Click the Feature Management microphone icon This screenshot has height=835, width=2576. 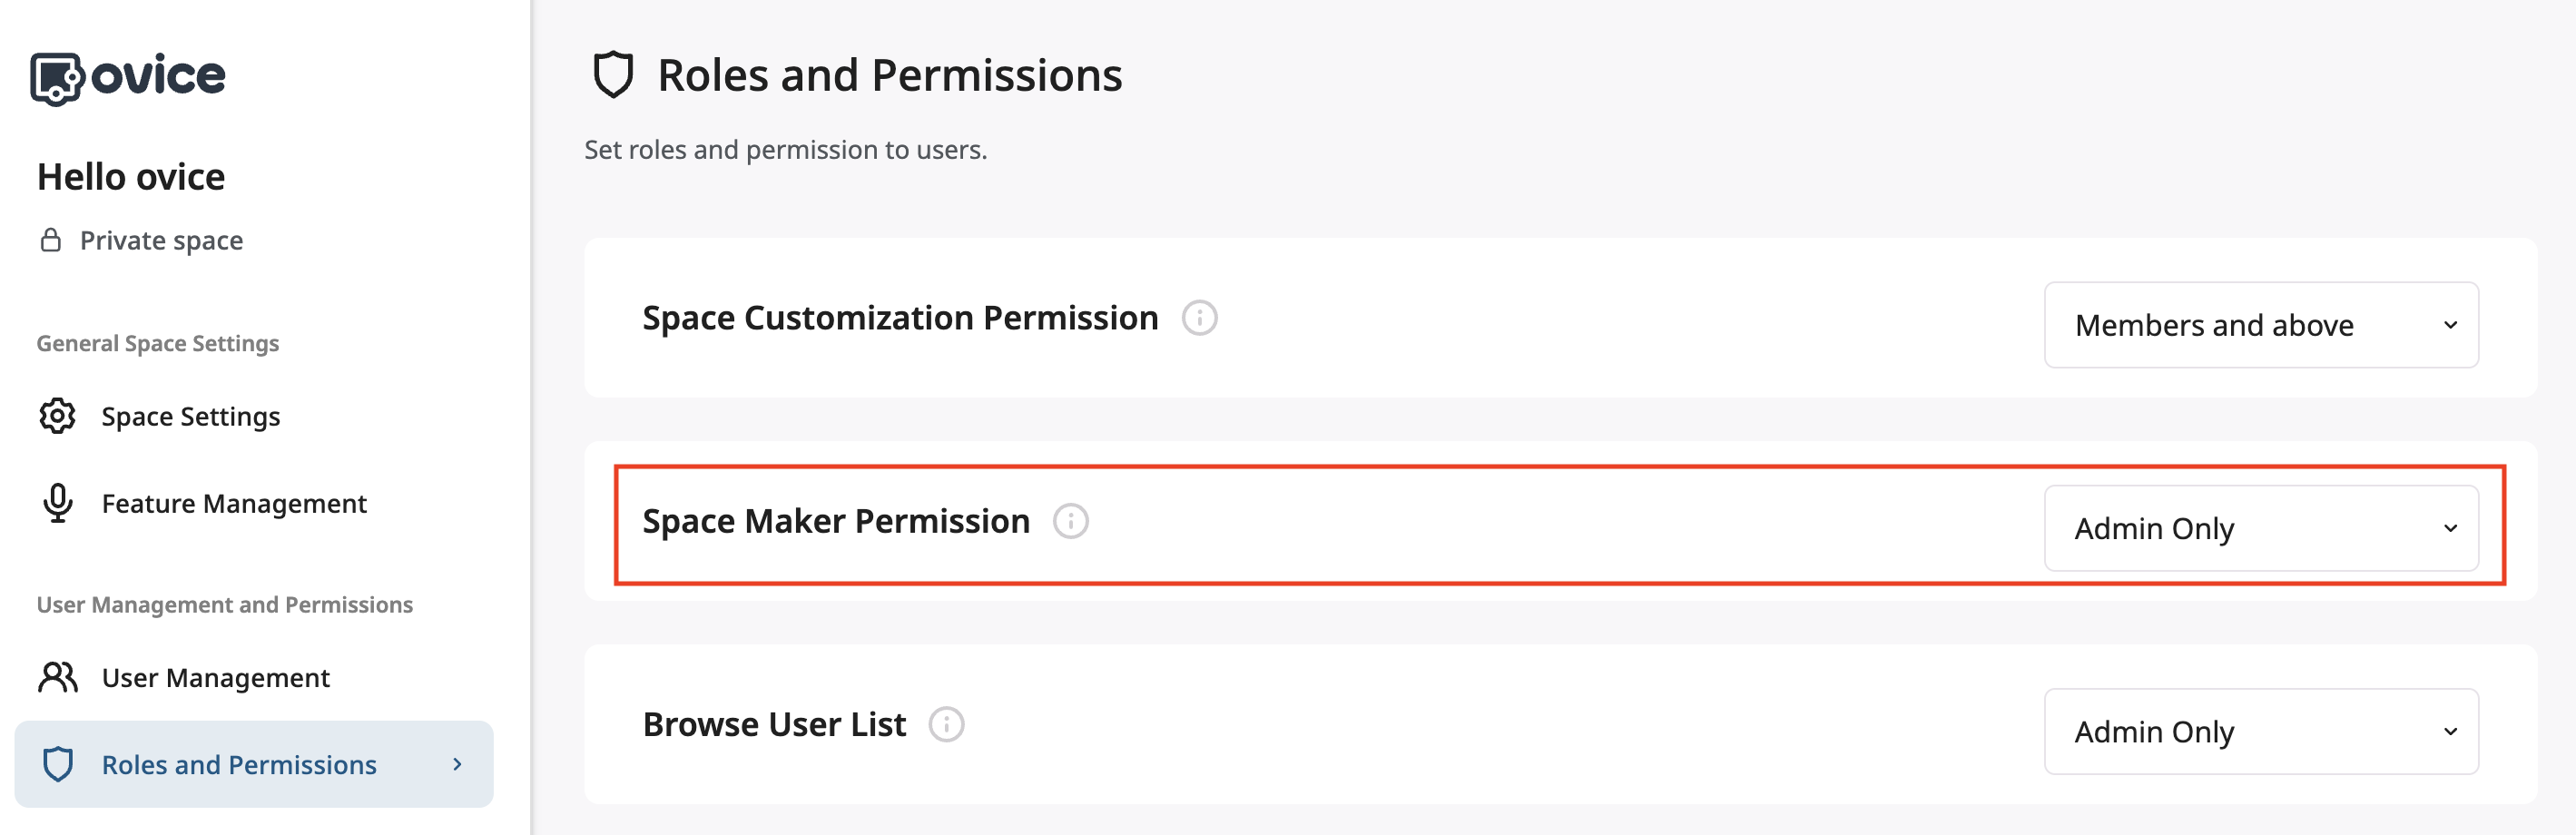(x=58, y=503)
